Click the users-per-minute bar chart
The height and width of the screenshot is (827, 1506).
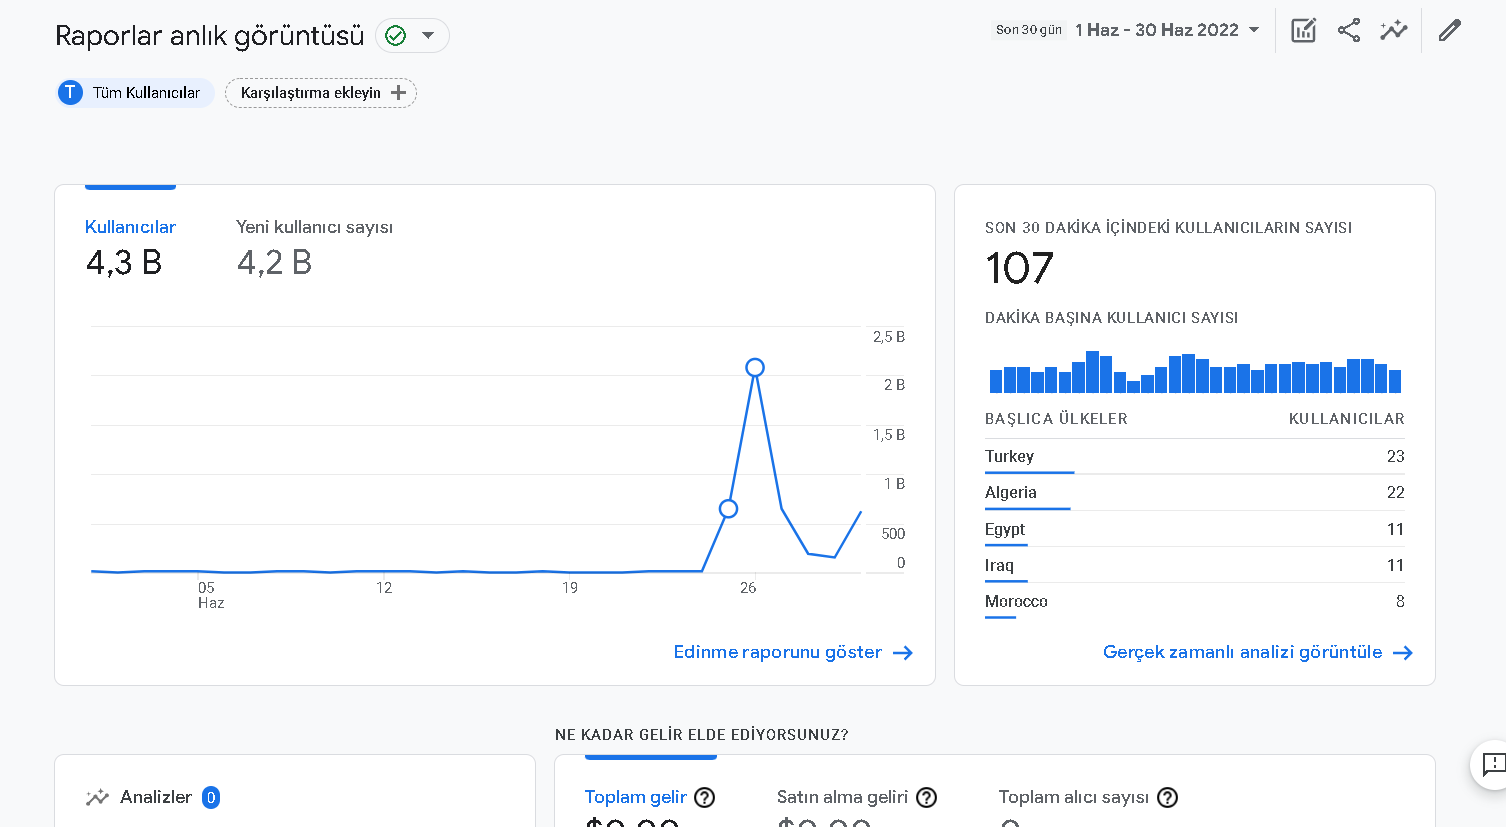point(1195,372)
